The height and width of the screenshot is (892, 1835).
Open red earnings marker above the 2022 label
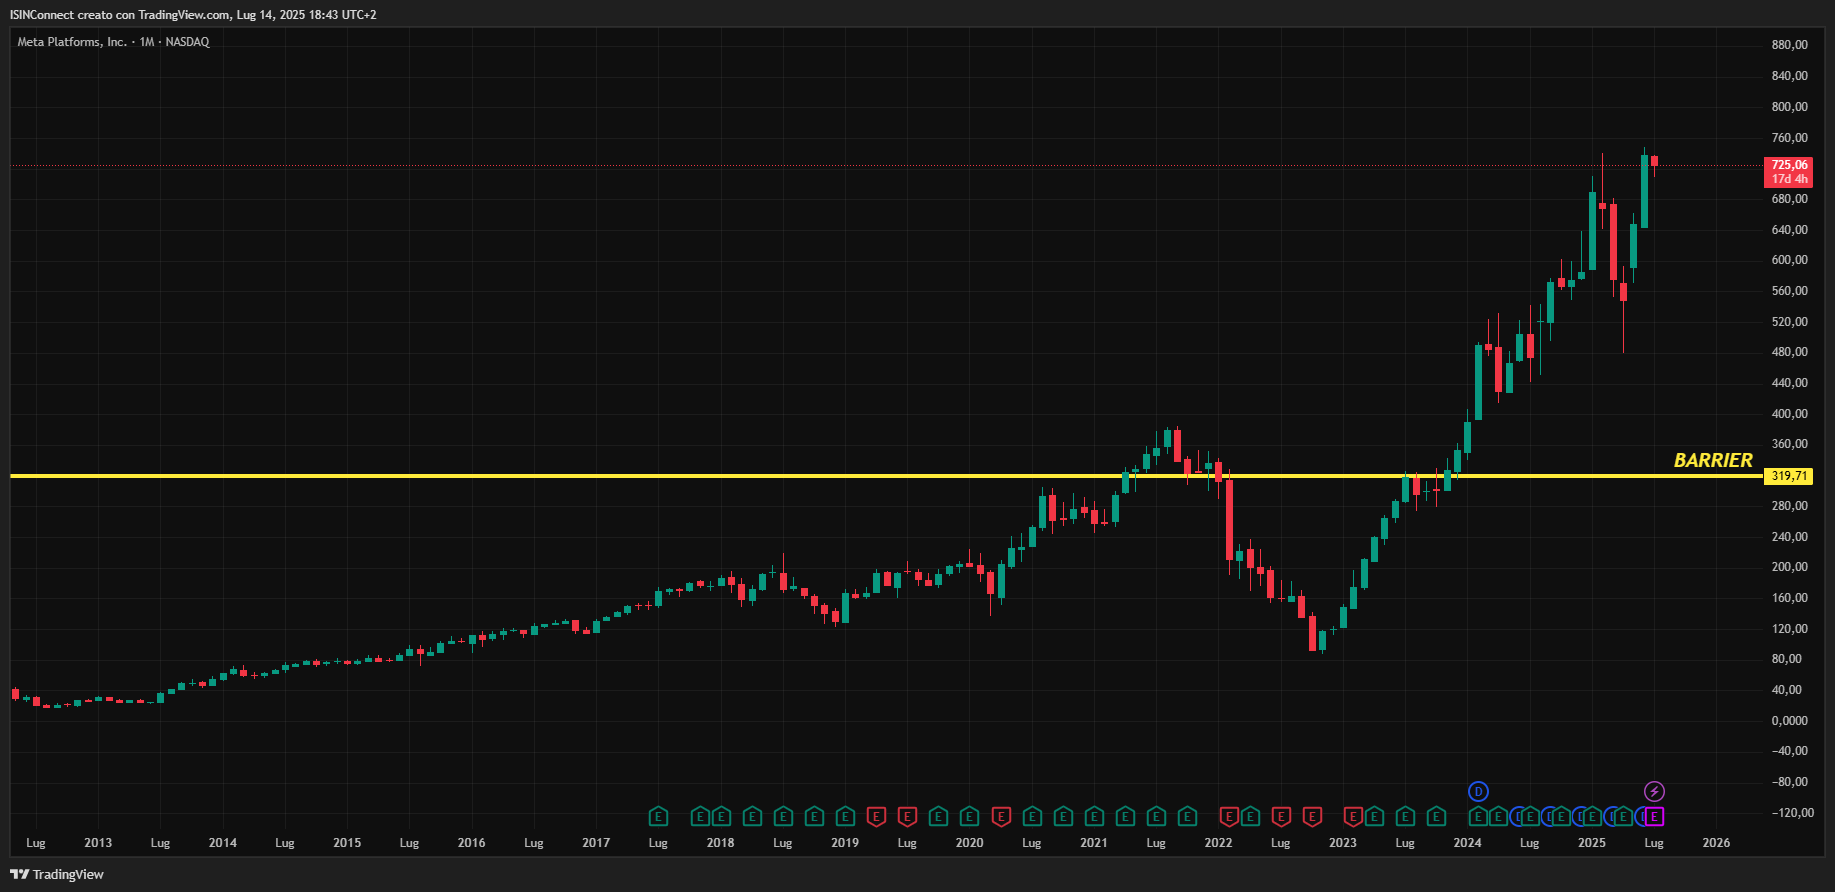click(x=1229, y=817)
